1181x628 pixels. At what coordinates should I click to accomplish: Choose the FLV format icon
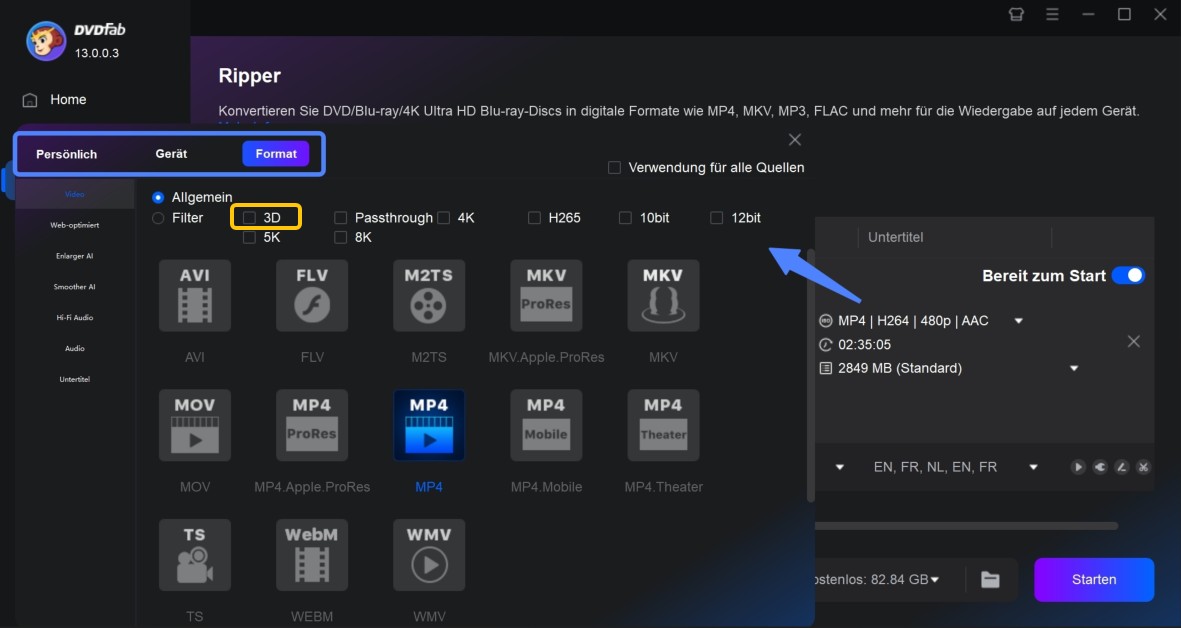click(x=312, y=296)
